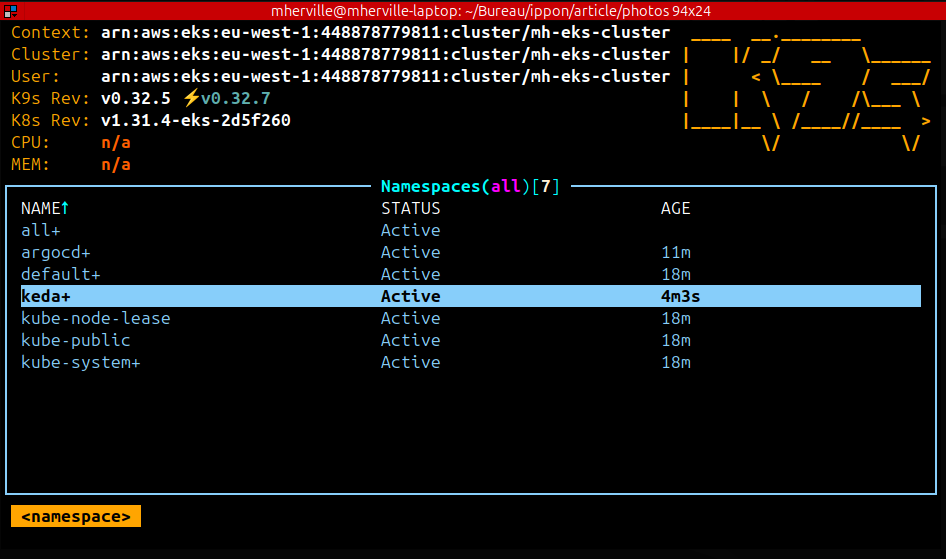
Task: Click the orange CPU n/a value
Action: (x=116, y=142)
